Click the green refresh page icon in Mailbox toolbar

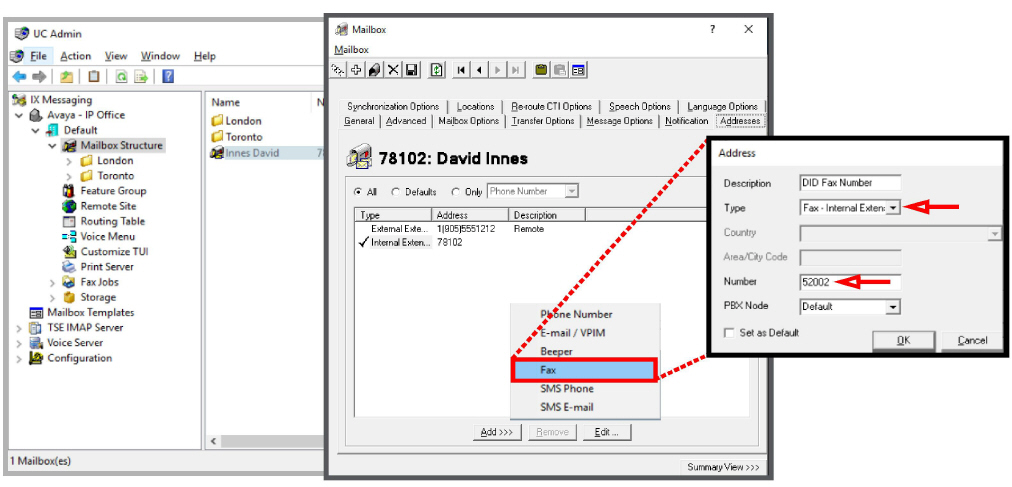[x=437, y=70]
